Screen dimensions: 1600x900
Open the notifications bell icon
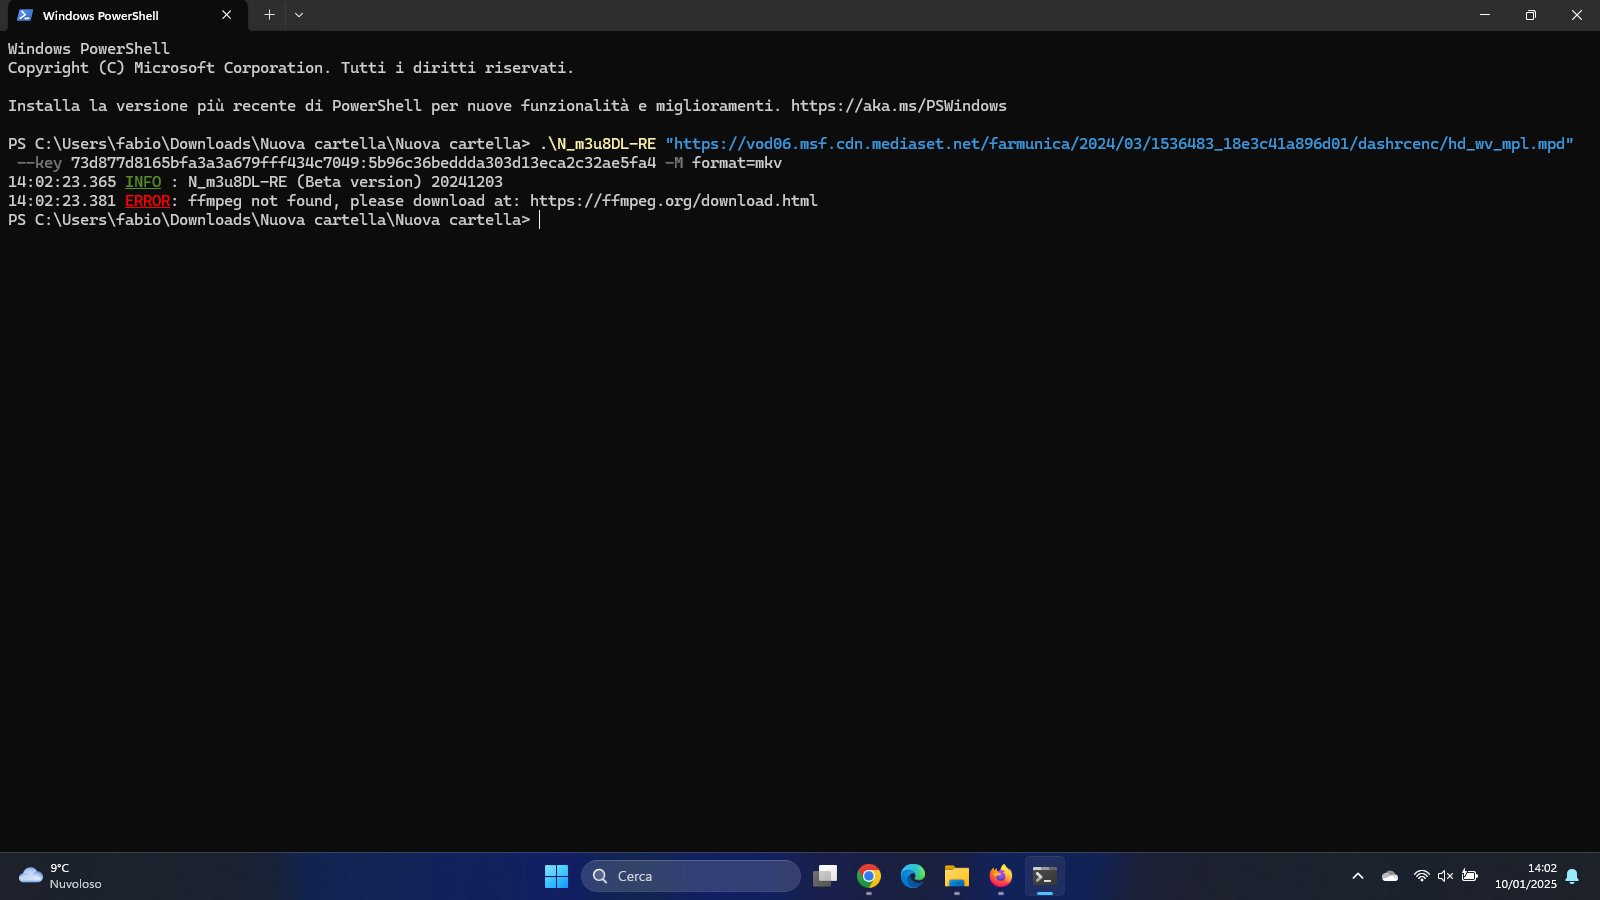[x=1572, y=876]
